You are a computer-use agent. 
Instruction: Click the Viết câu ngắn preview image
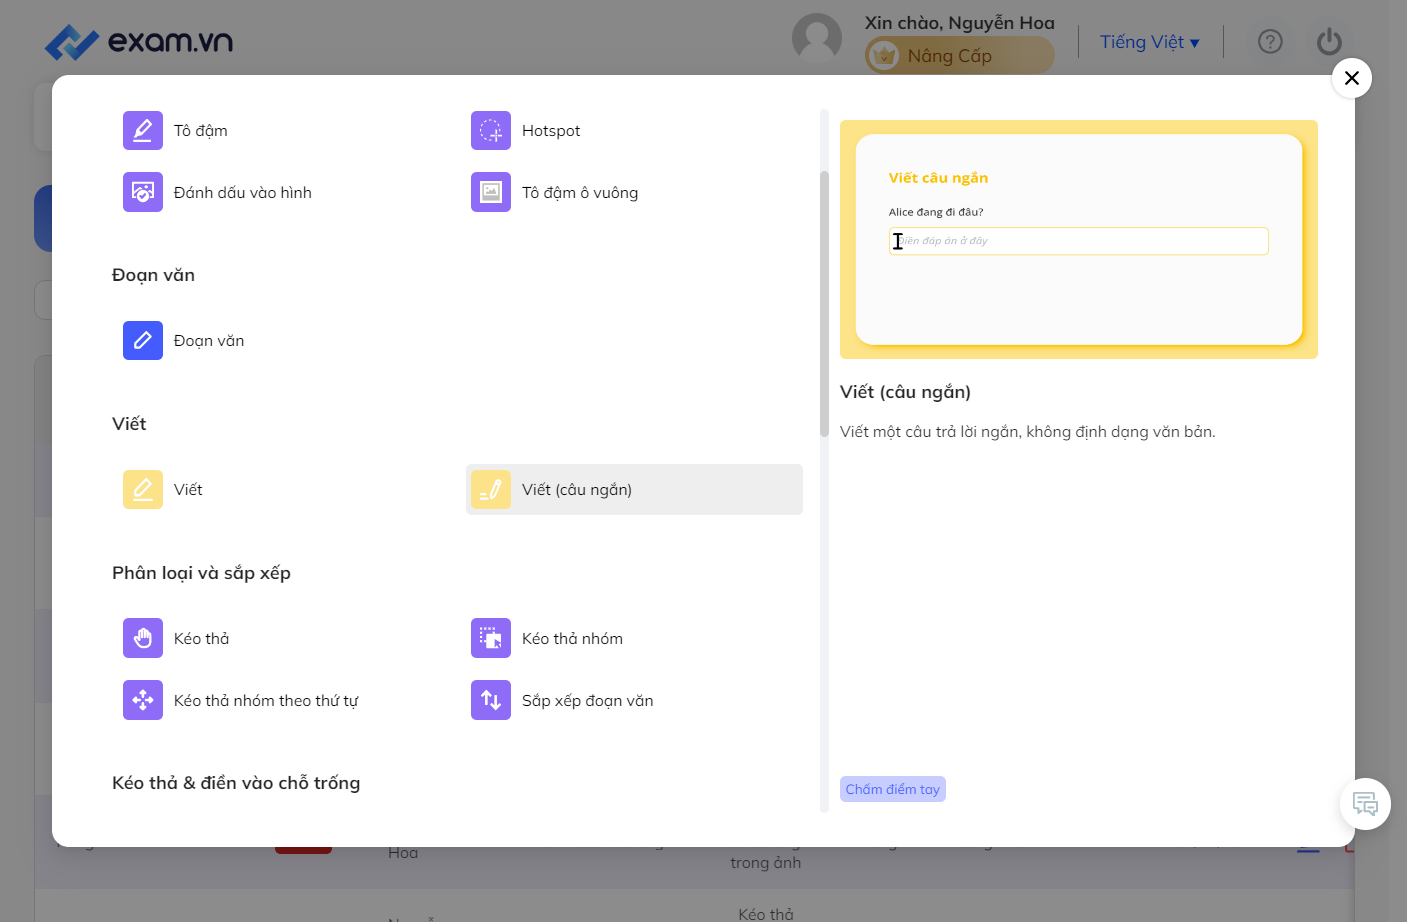(1079, 239)
